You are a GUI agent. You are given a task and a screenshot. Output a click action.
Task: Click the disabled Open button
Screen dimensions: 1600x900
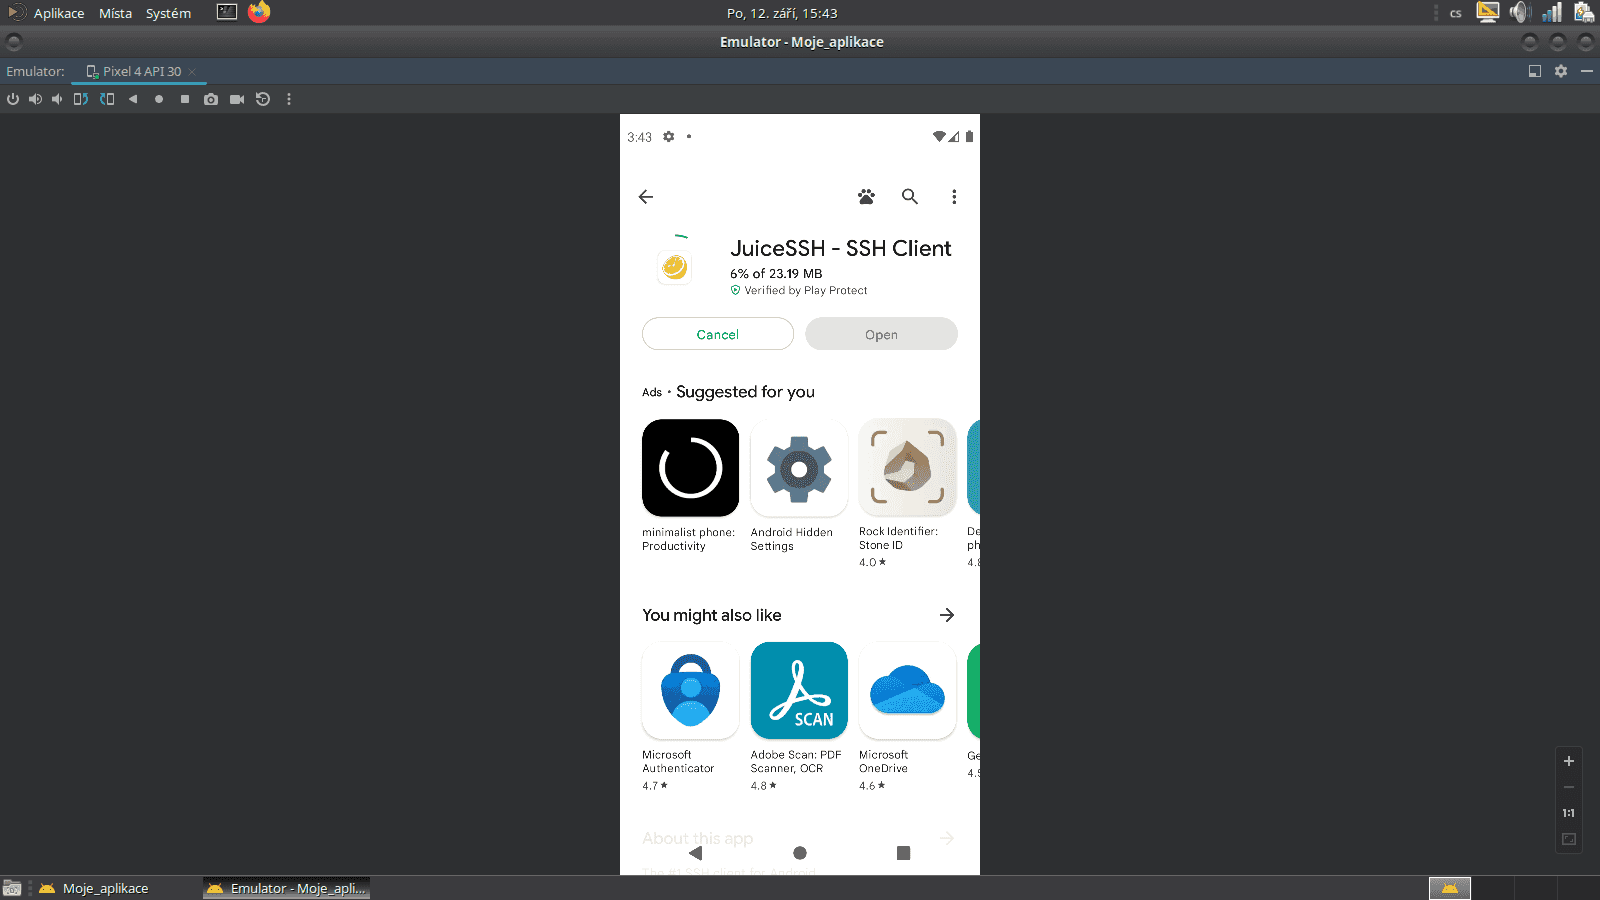[881, 334]
